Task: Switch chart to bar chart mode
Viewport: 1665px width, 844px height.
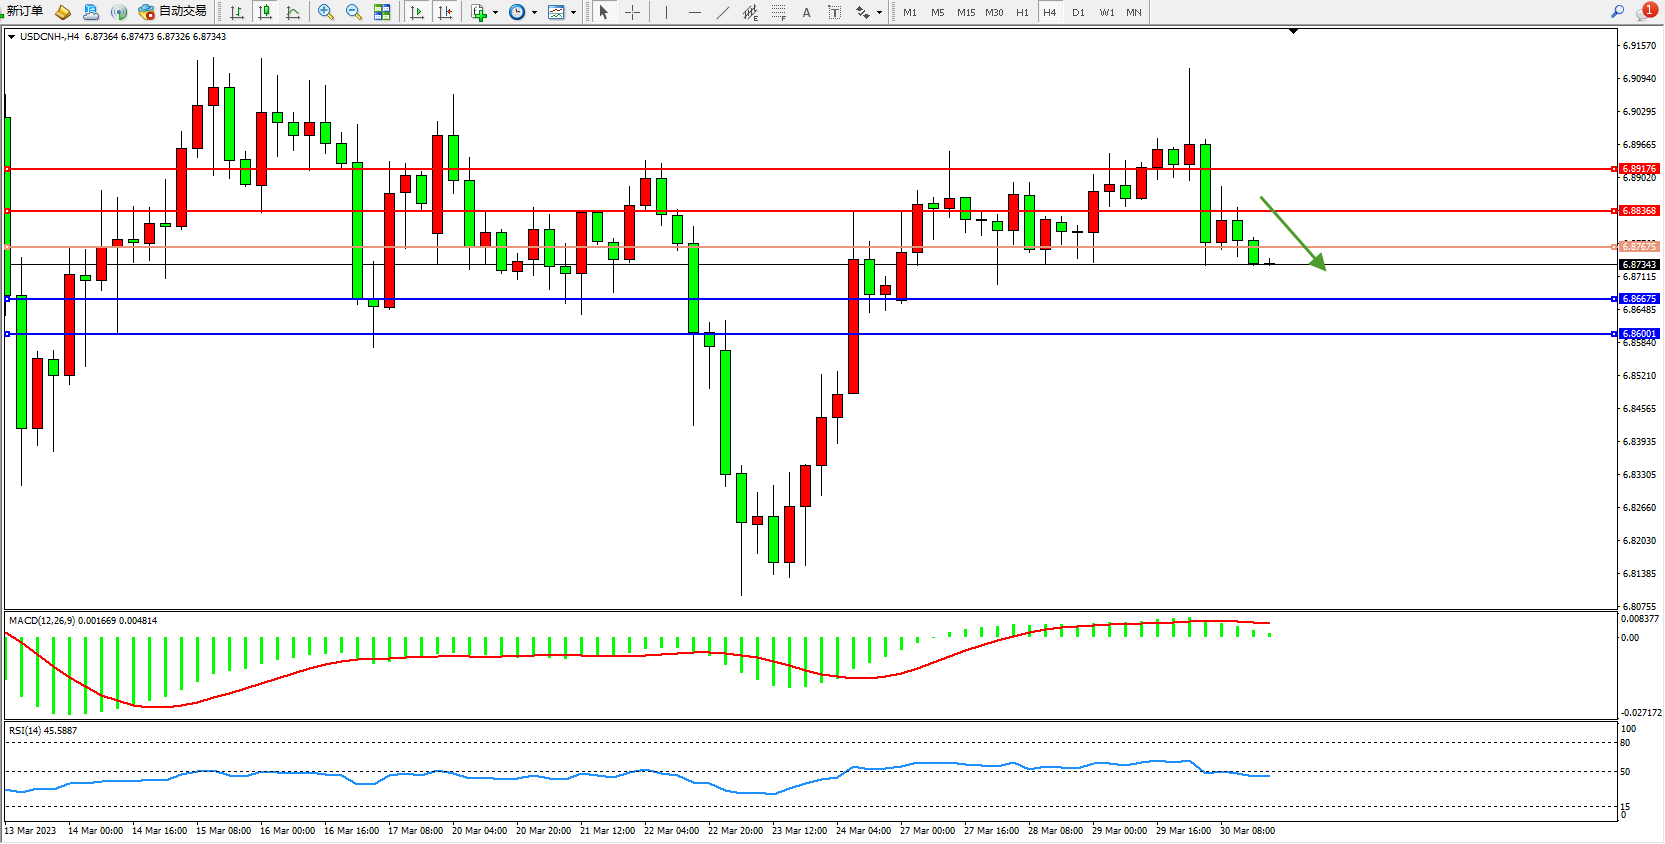Action: [x=237, y=12]
